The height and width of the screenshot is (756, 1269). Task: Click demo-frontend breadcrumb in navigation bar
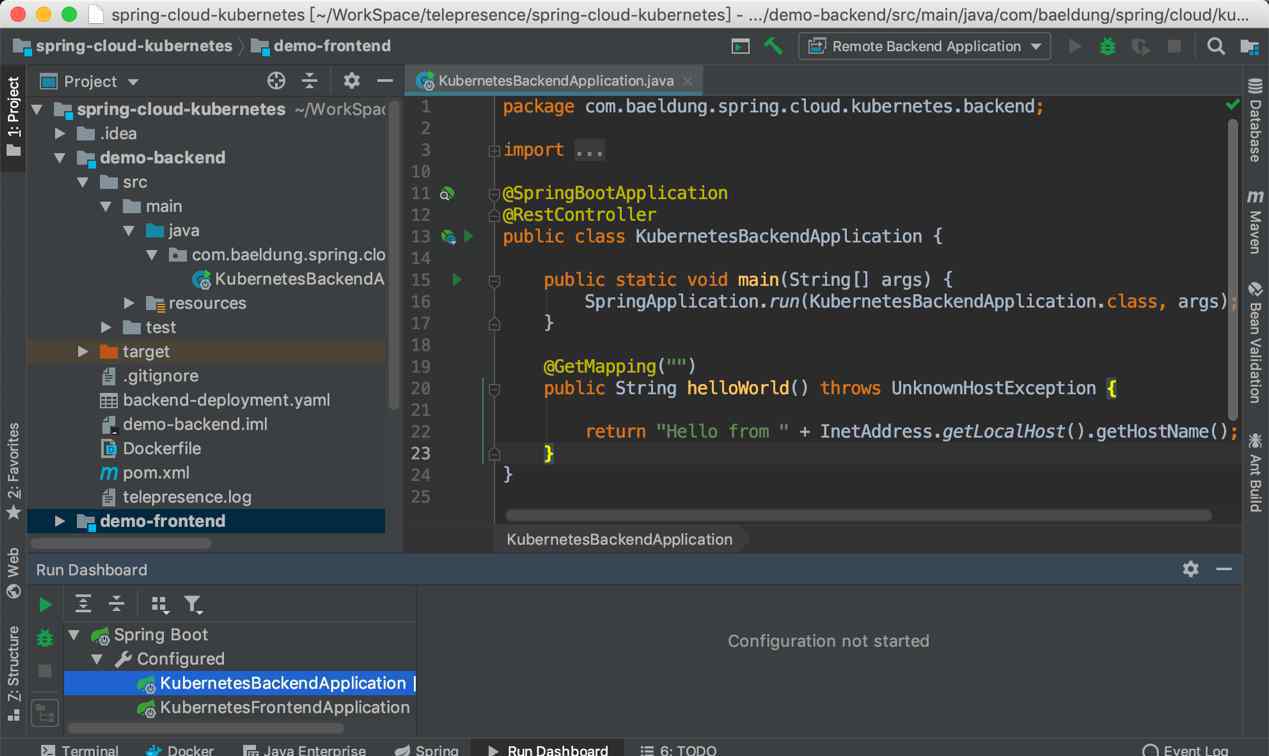coord(321,46)
